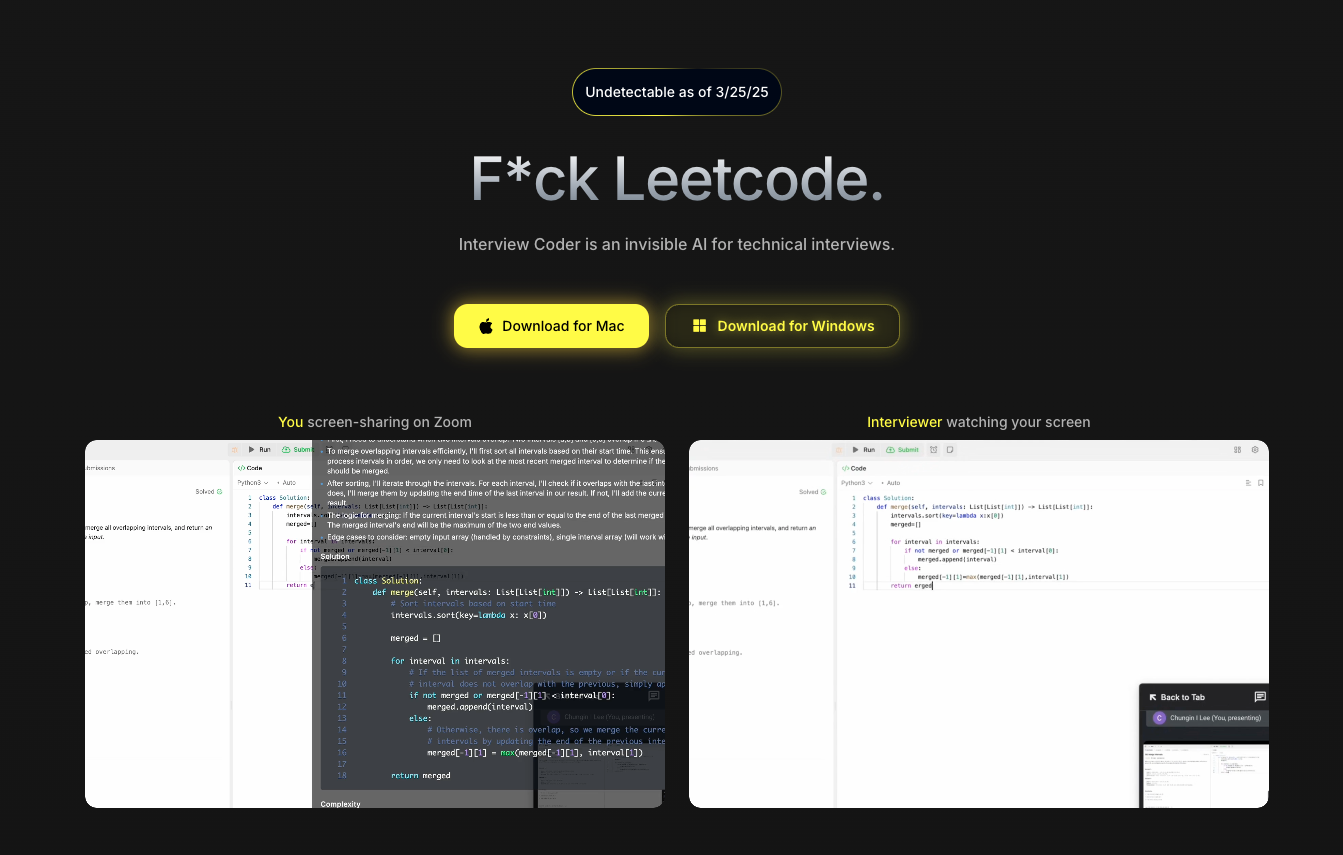Image resolution: width=1343 pixels, height=855 pixels.
Task: Open chat with the speech bubble icon
Action: [x=1261, y=697]
